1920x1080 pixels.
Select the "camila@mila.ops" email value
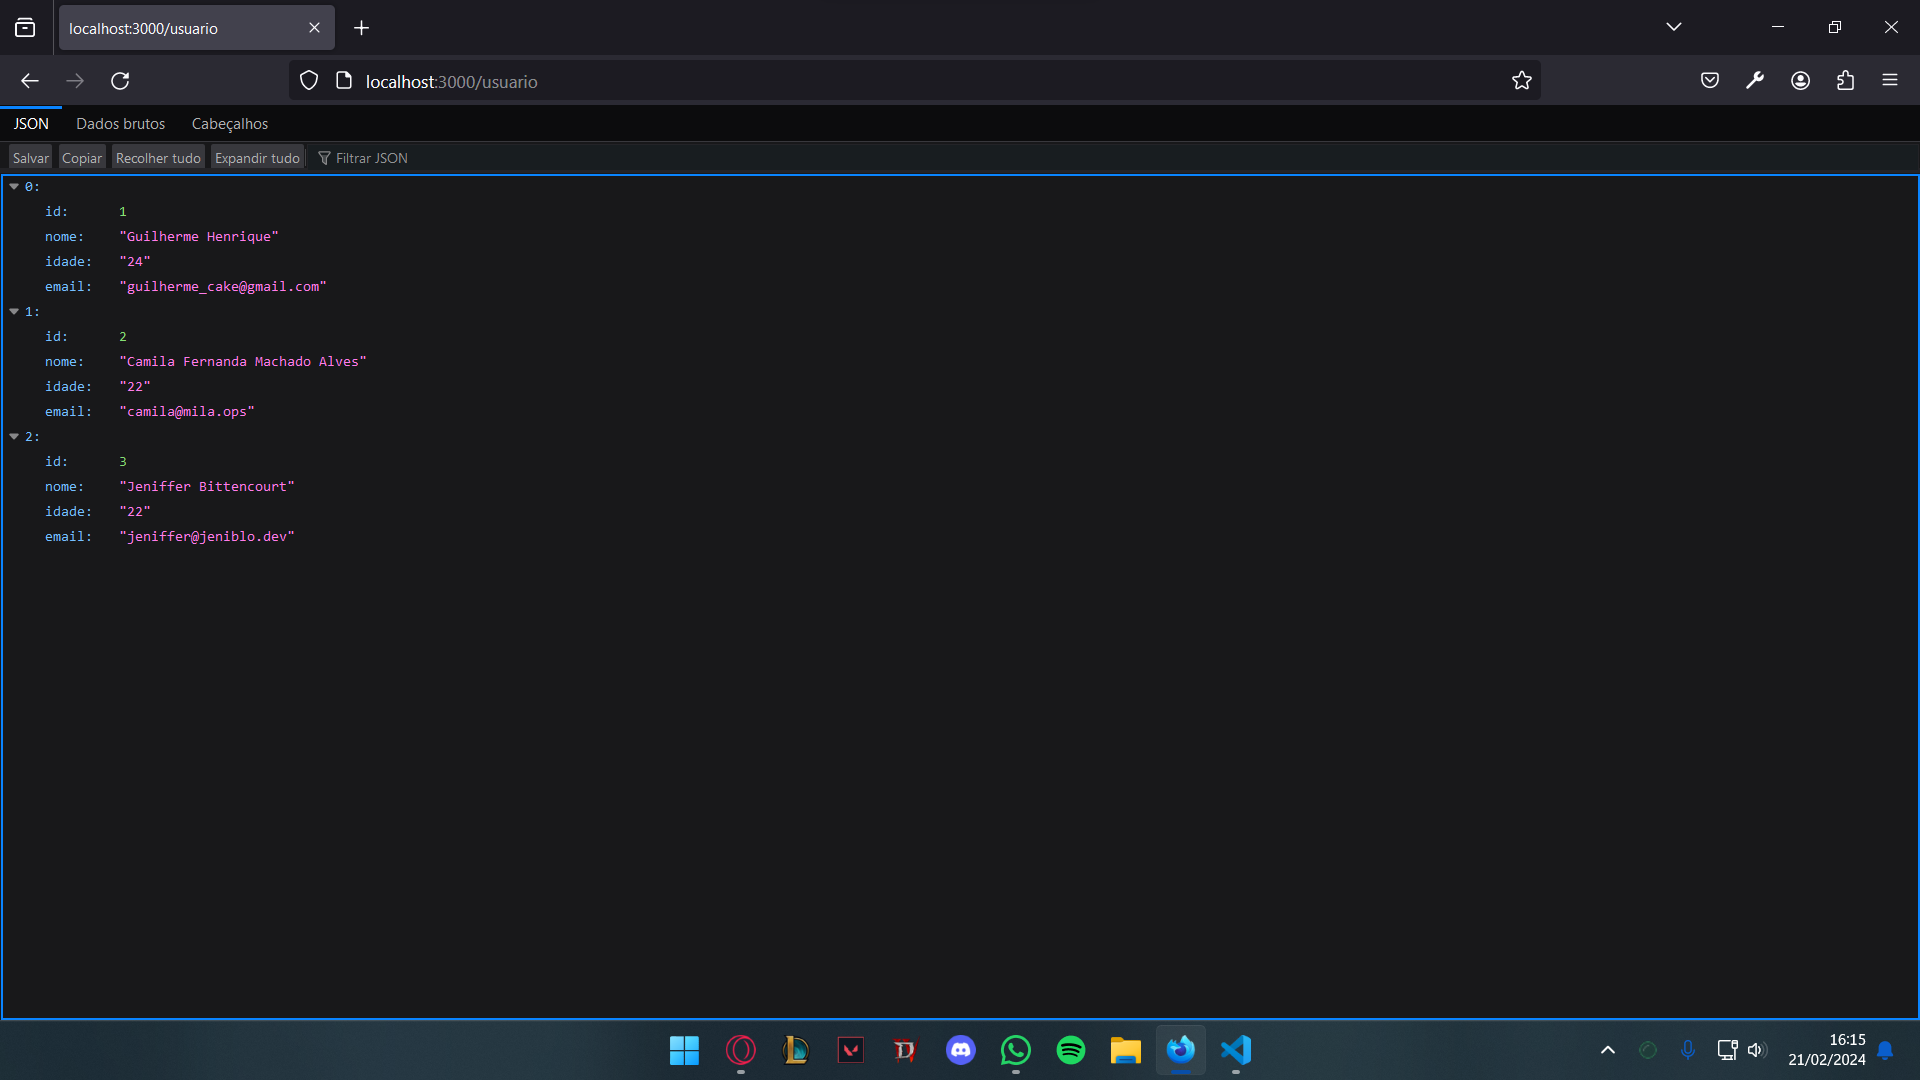point(187,412)
